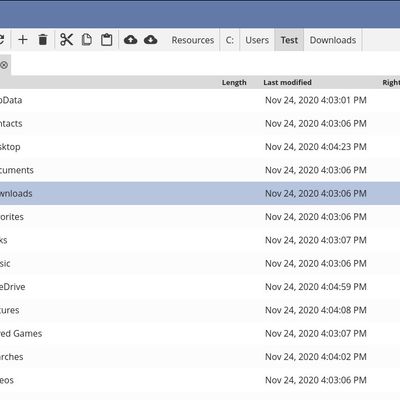Close the tab with the circled x icon
The image size is (400, 400).
click(x=4, y=65)
